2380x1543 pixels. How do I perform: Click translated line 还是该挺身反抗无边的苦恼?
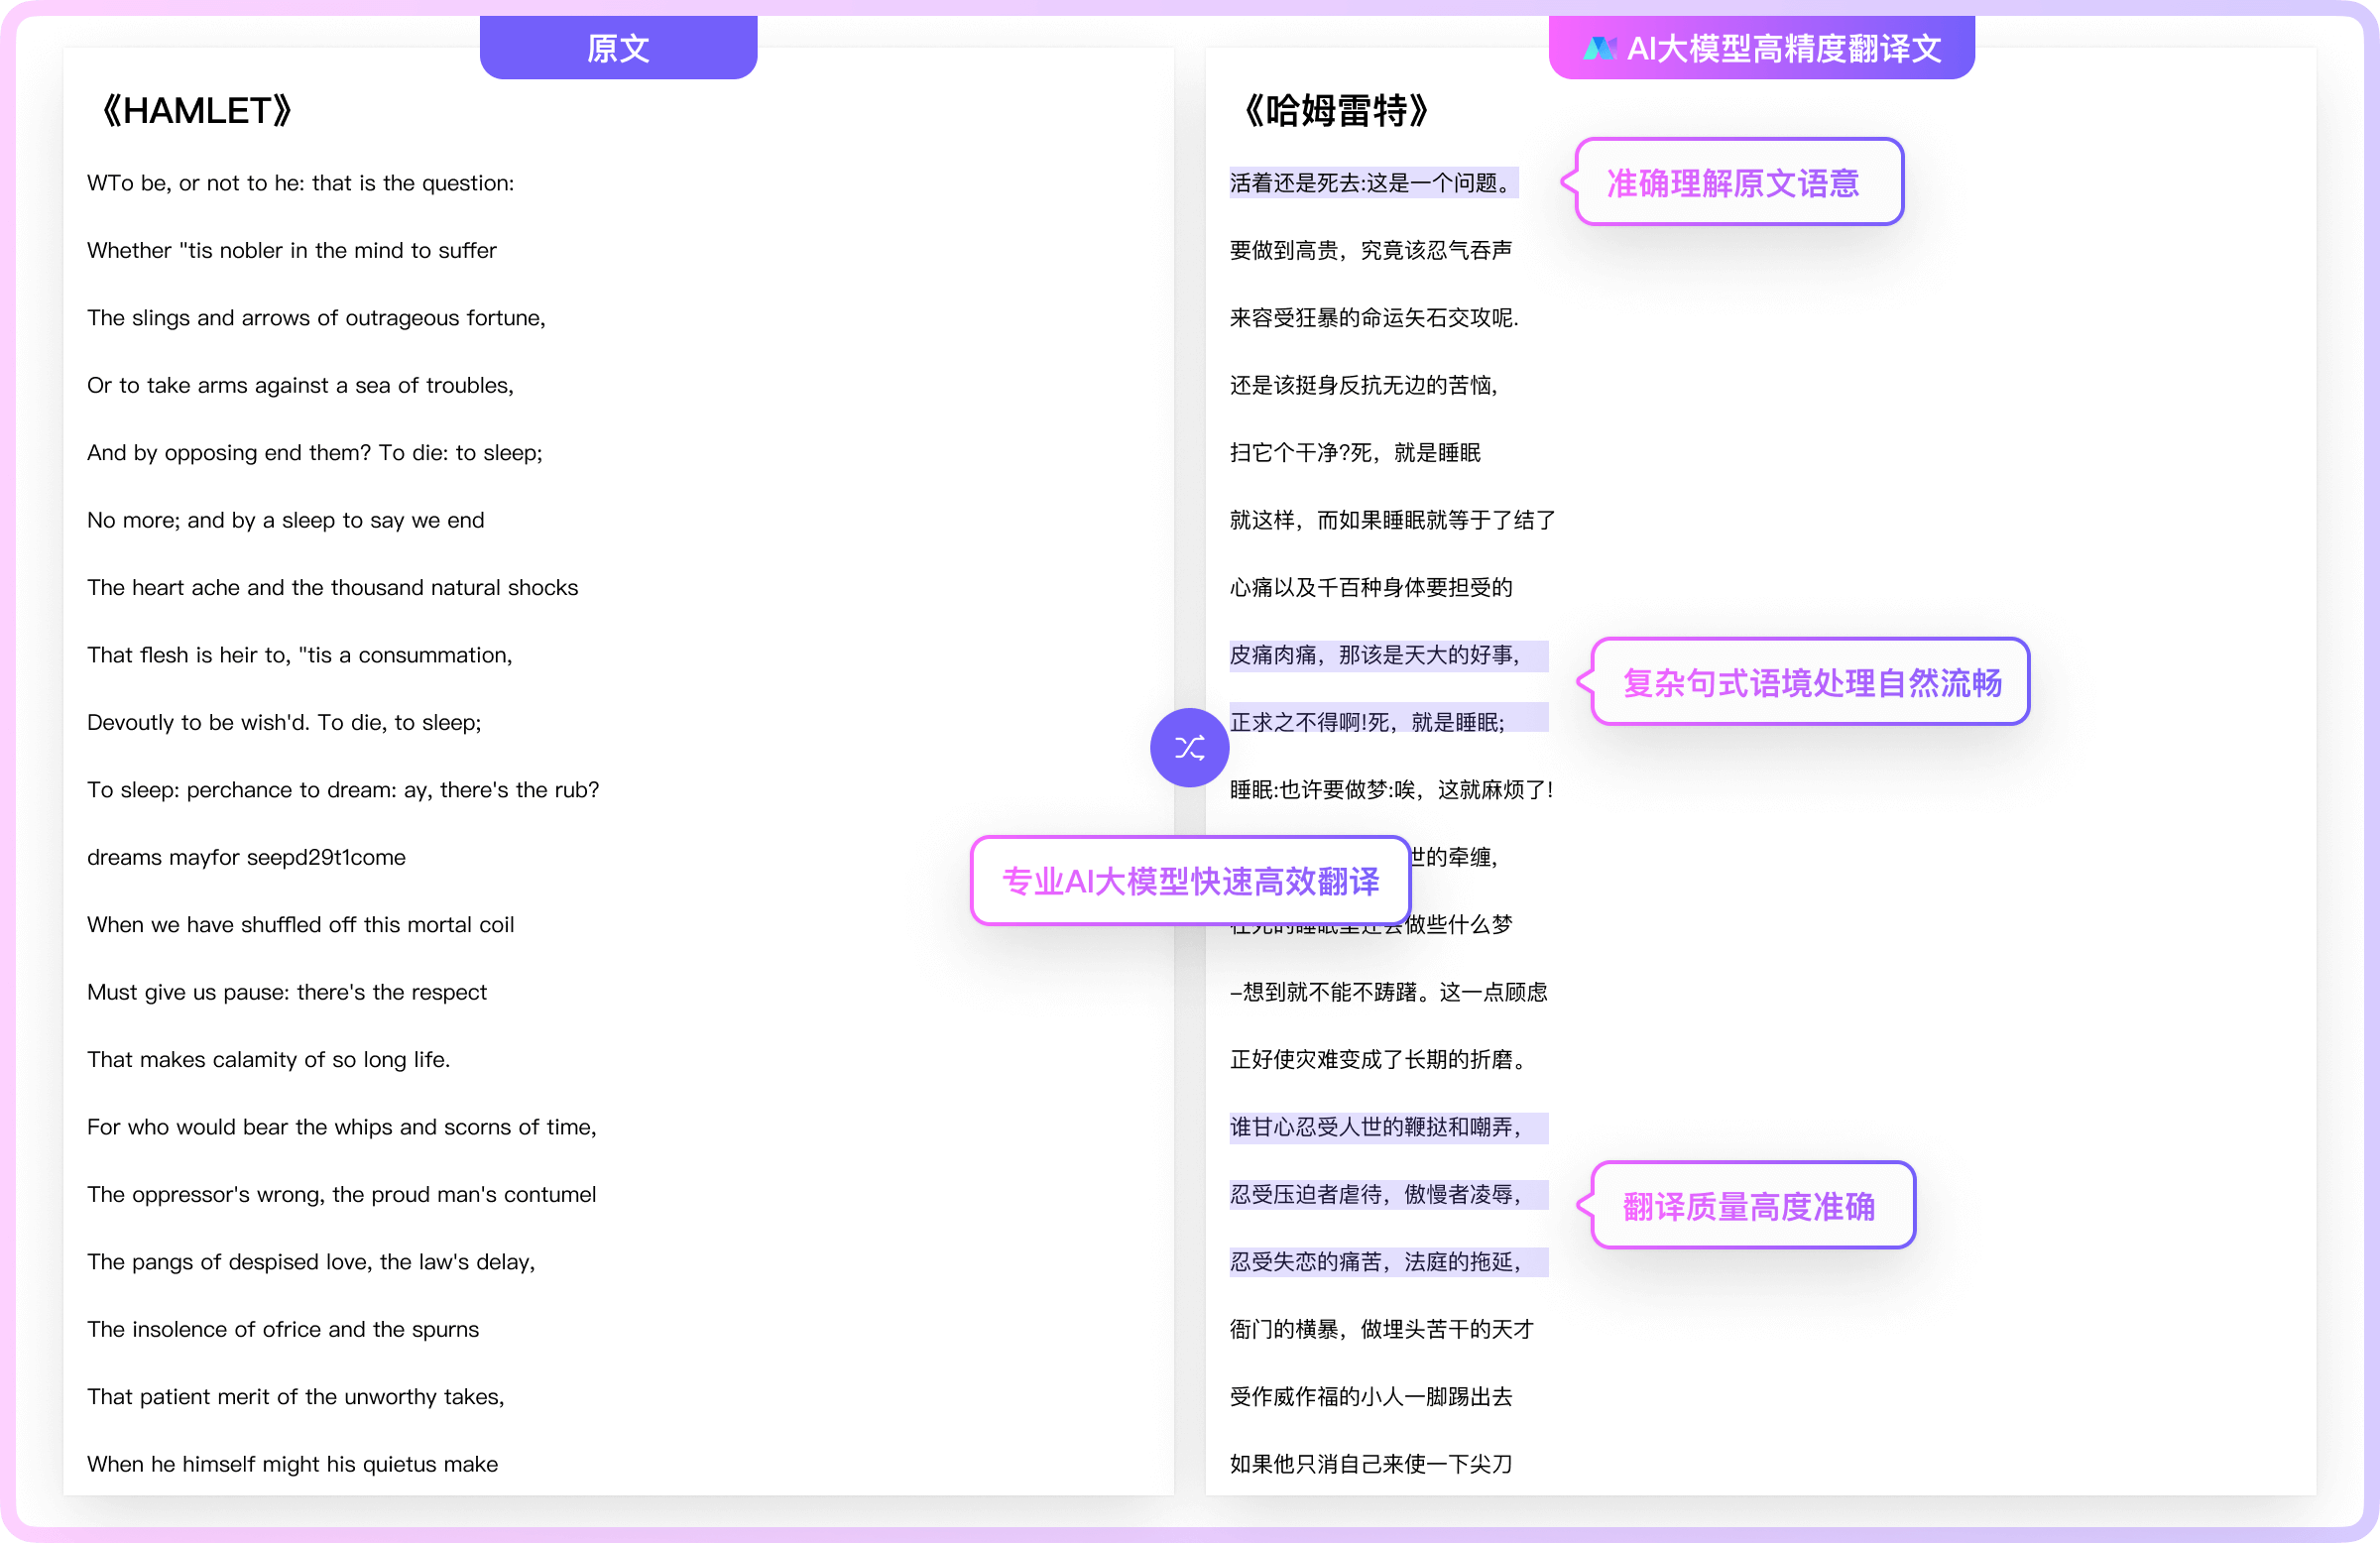[x=1364, y=385]
